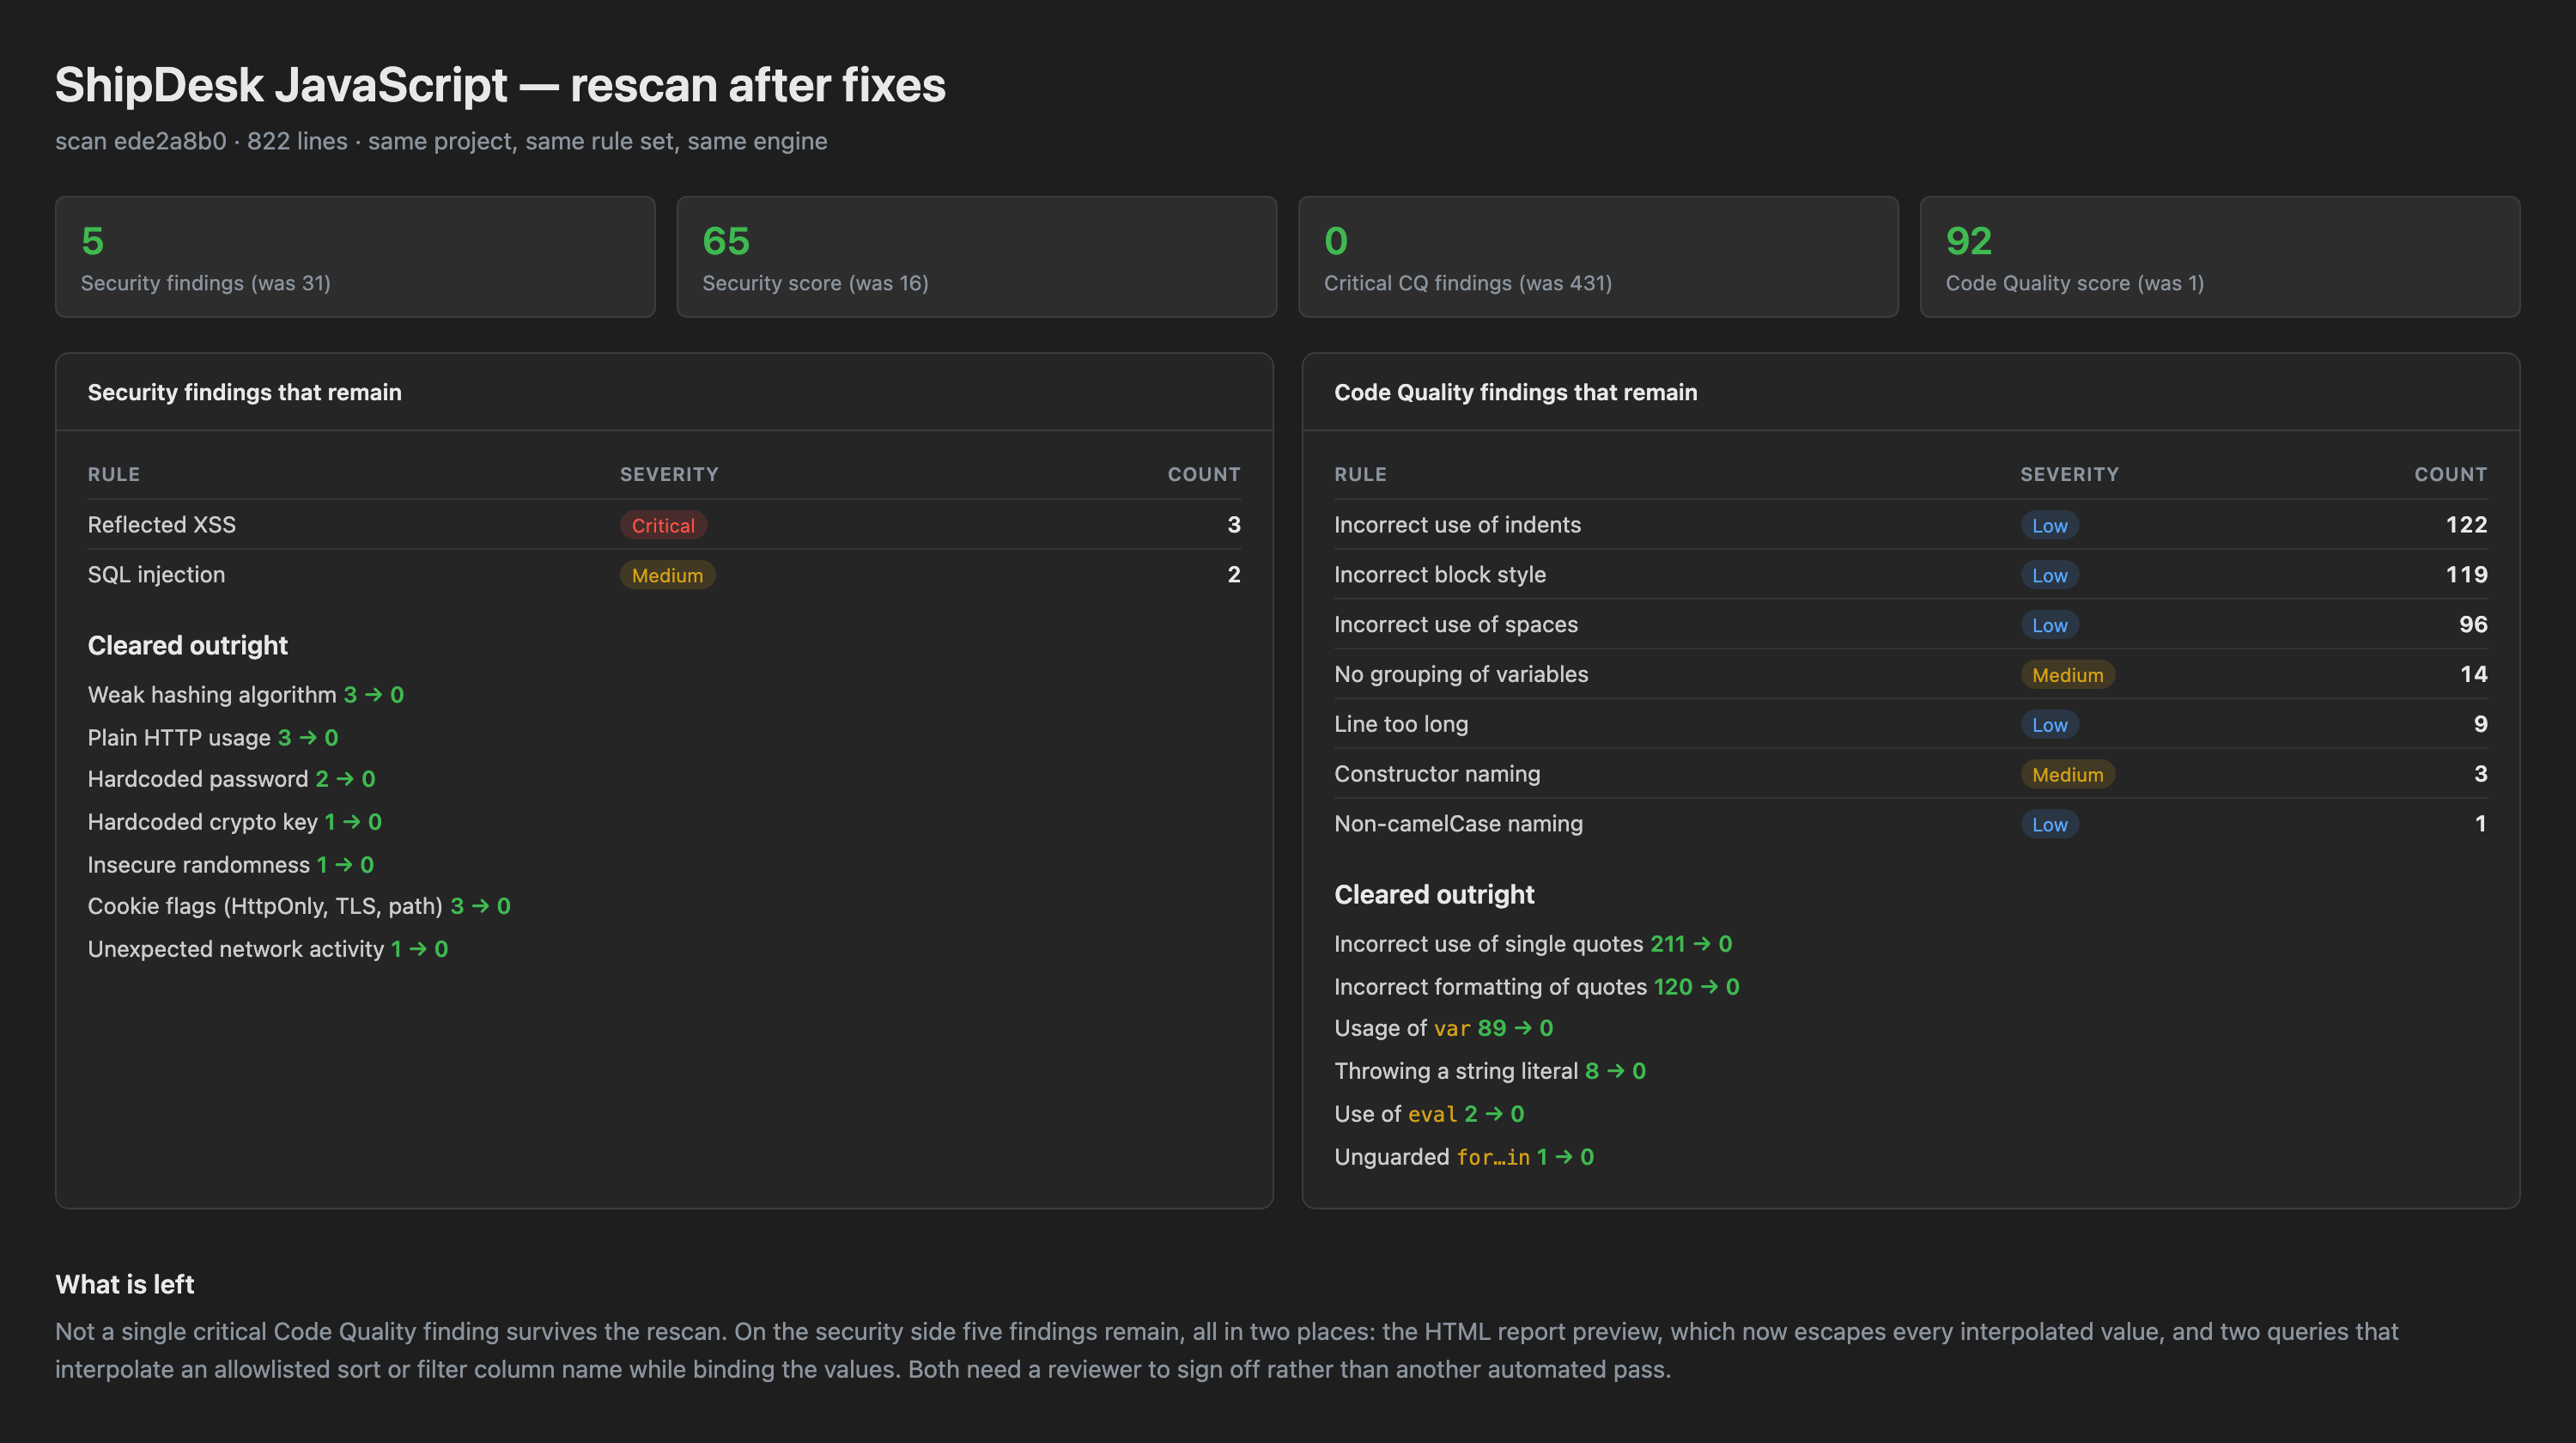Viewport: 2576px width, 1443px height.
Task: Click Hardcoded crypto key 1 → 0 entry
Action: (235, 822)
